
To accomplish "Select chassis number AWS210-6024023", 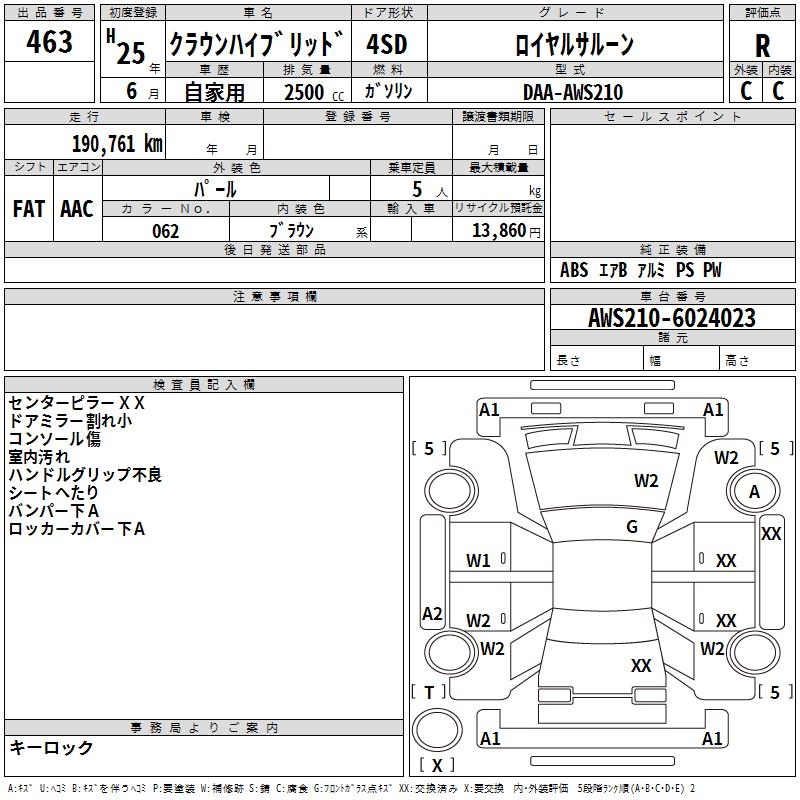I will click(x=671, y=318).
